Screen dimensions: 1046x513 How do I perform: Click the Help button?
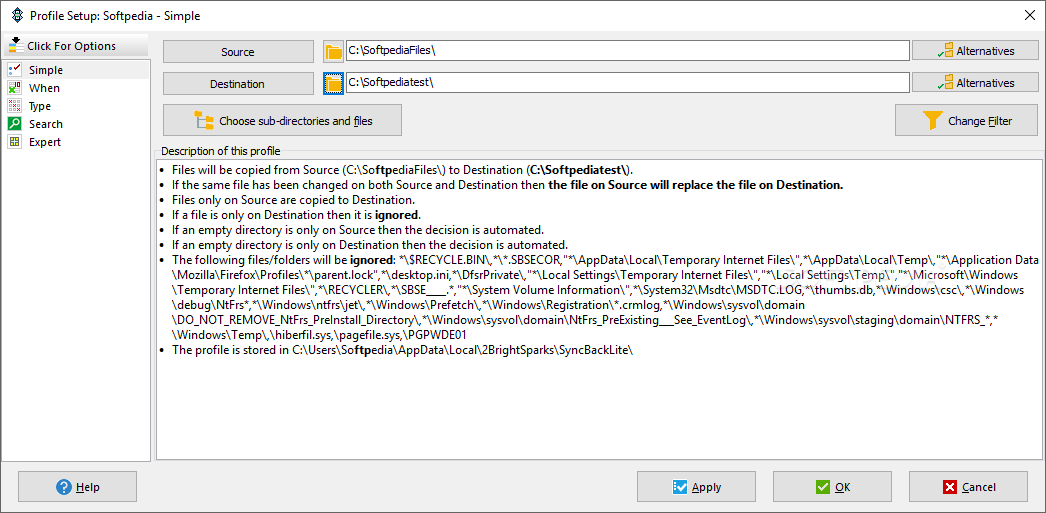77,486
